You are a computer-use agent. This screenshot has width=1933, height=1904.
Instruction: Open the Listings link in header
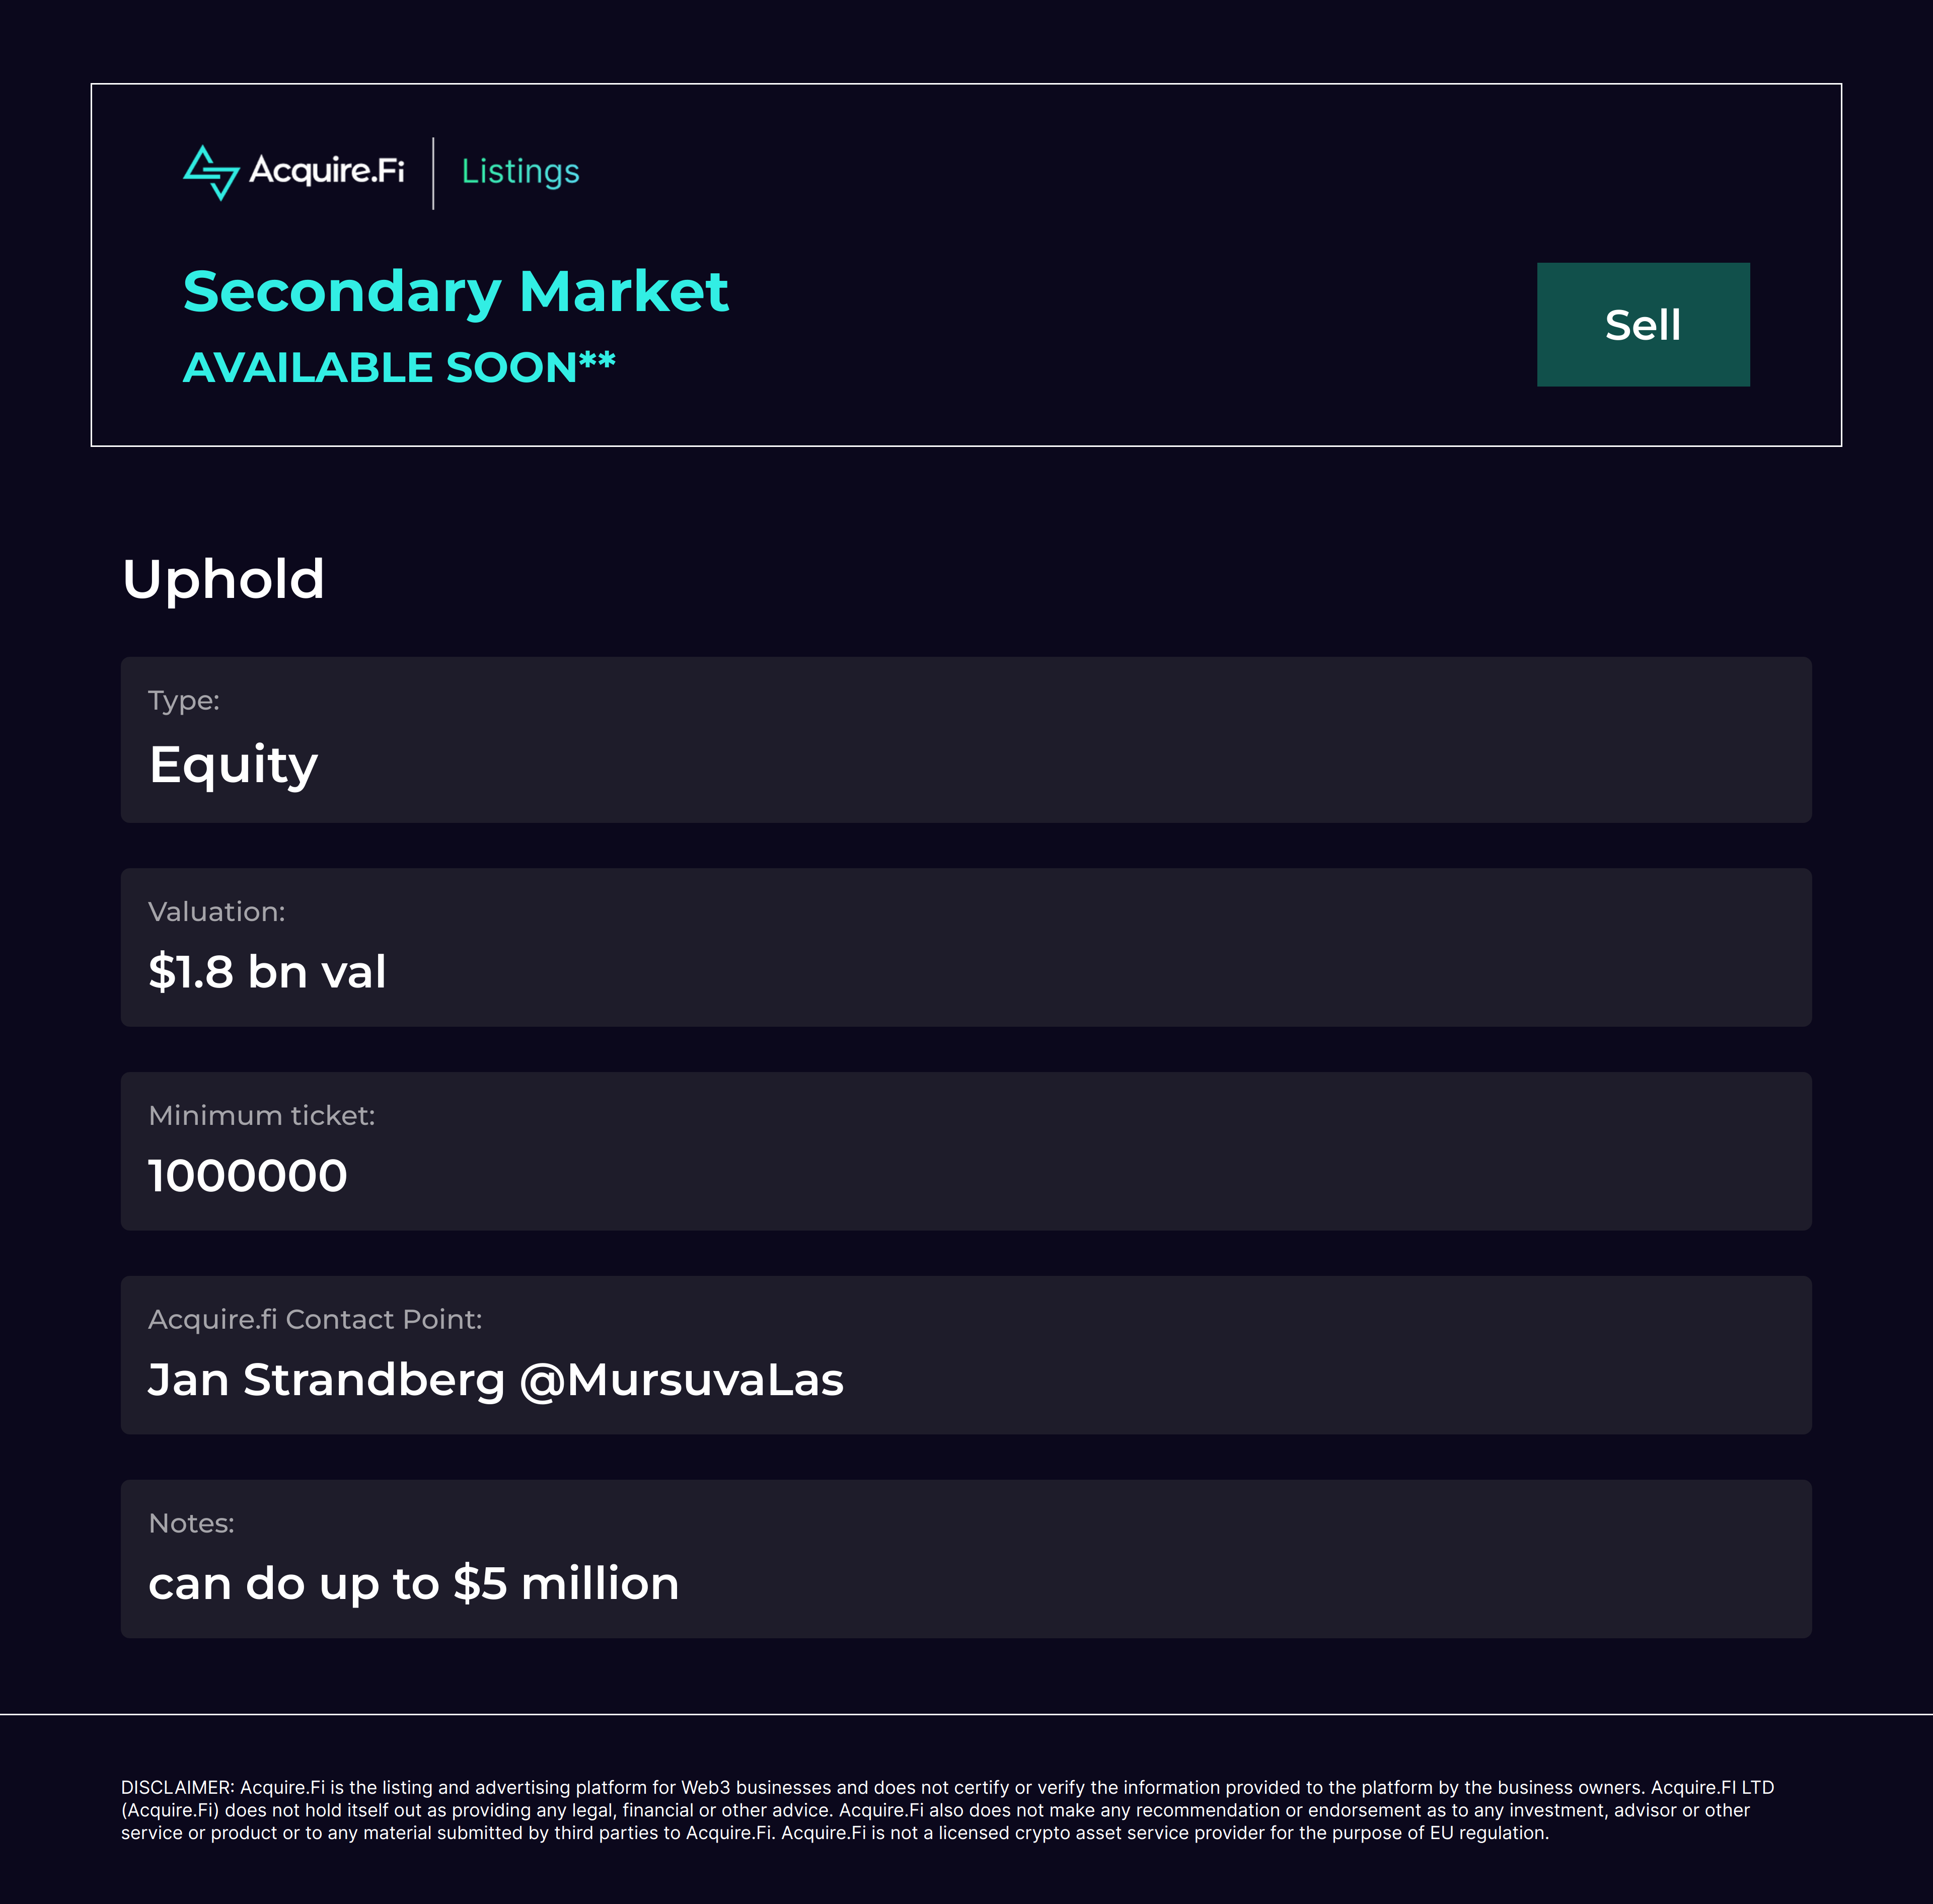pos(520,172)
